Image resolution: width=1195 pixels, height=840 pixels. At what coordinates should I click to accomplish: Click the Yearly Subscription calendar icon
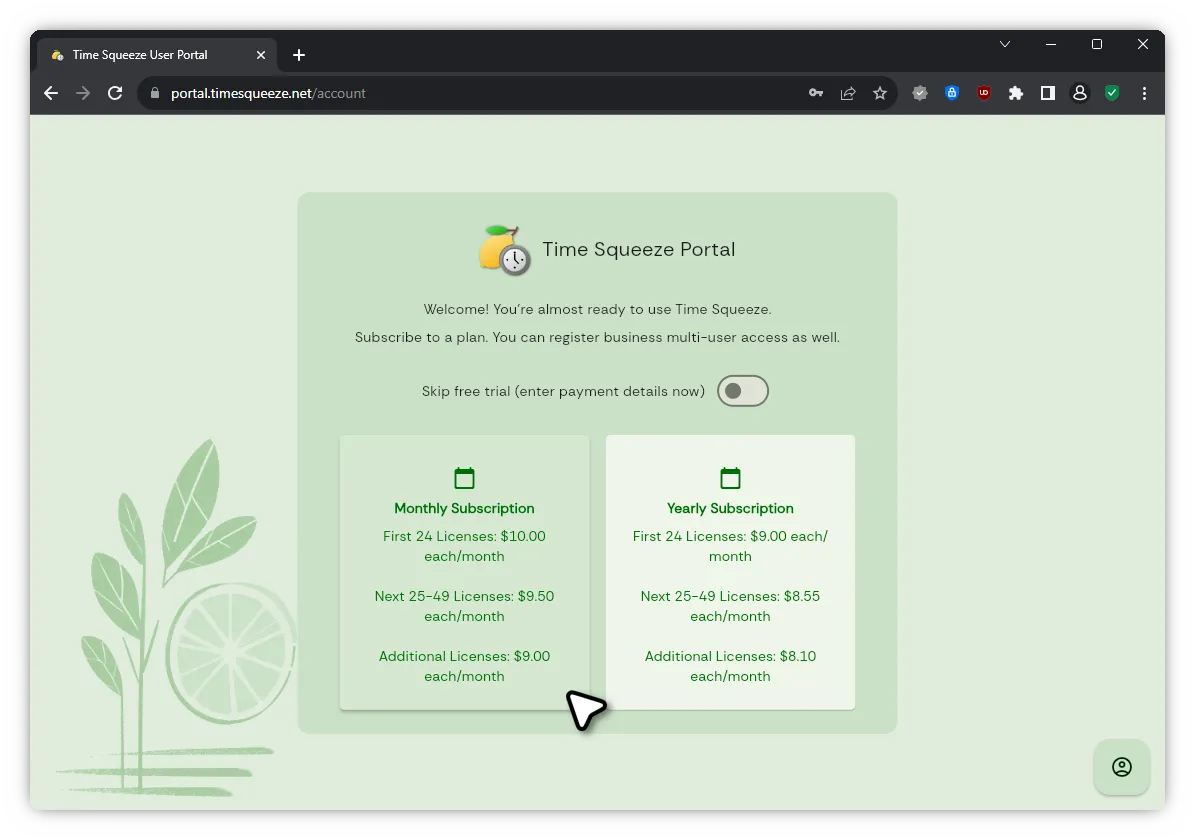pyautogui.click(x=730, y=478)
